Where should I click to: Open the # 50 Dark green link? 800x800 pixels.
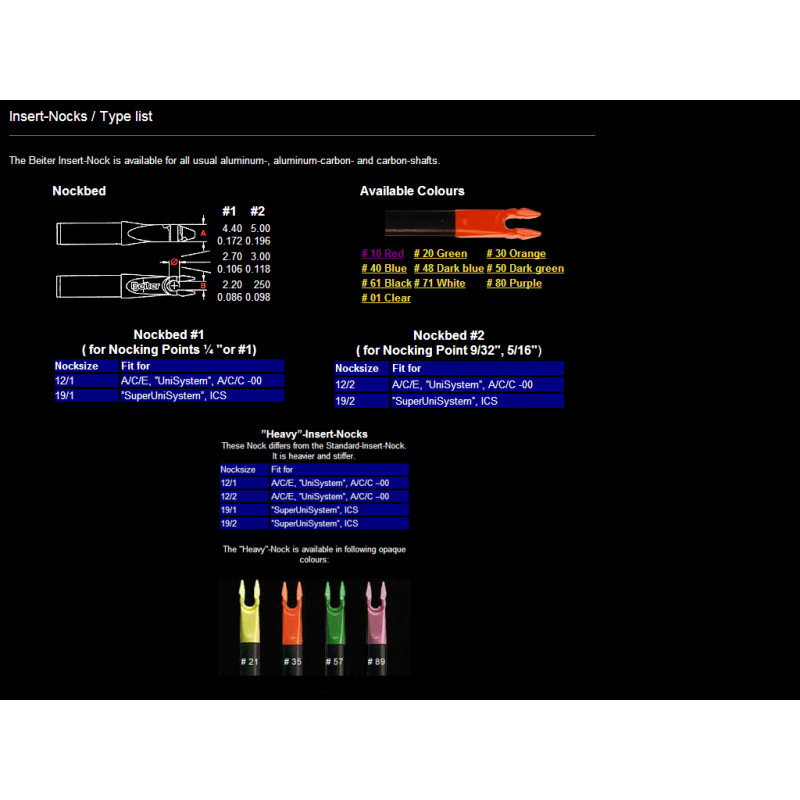[525, 268]
